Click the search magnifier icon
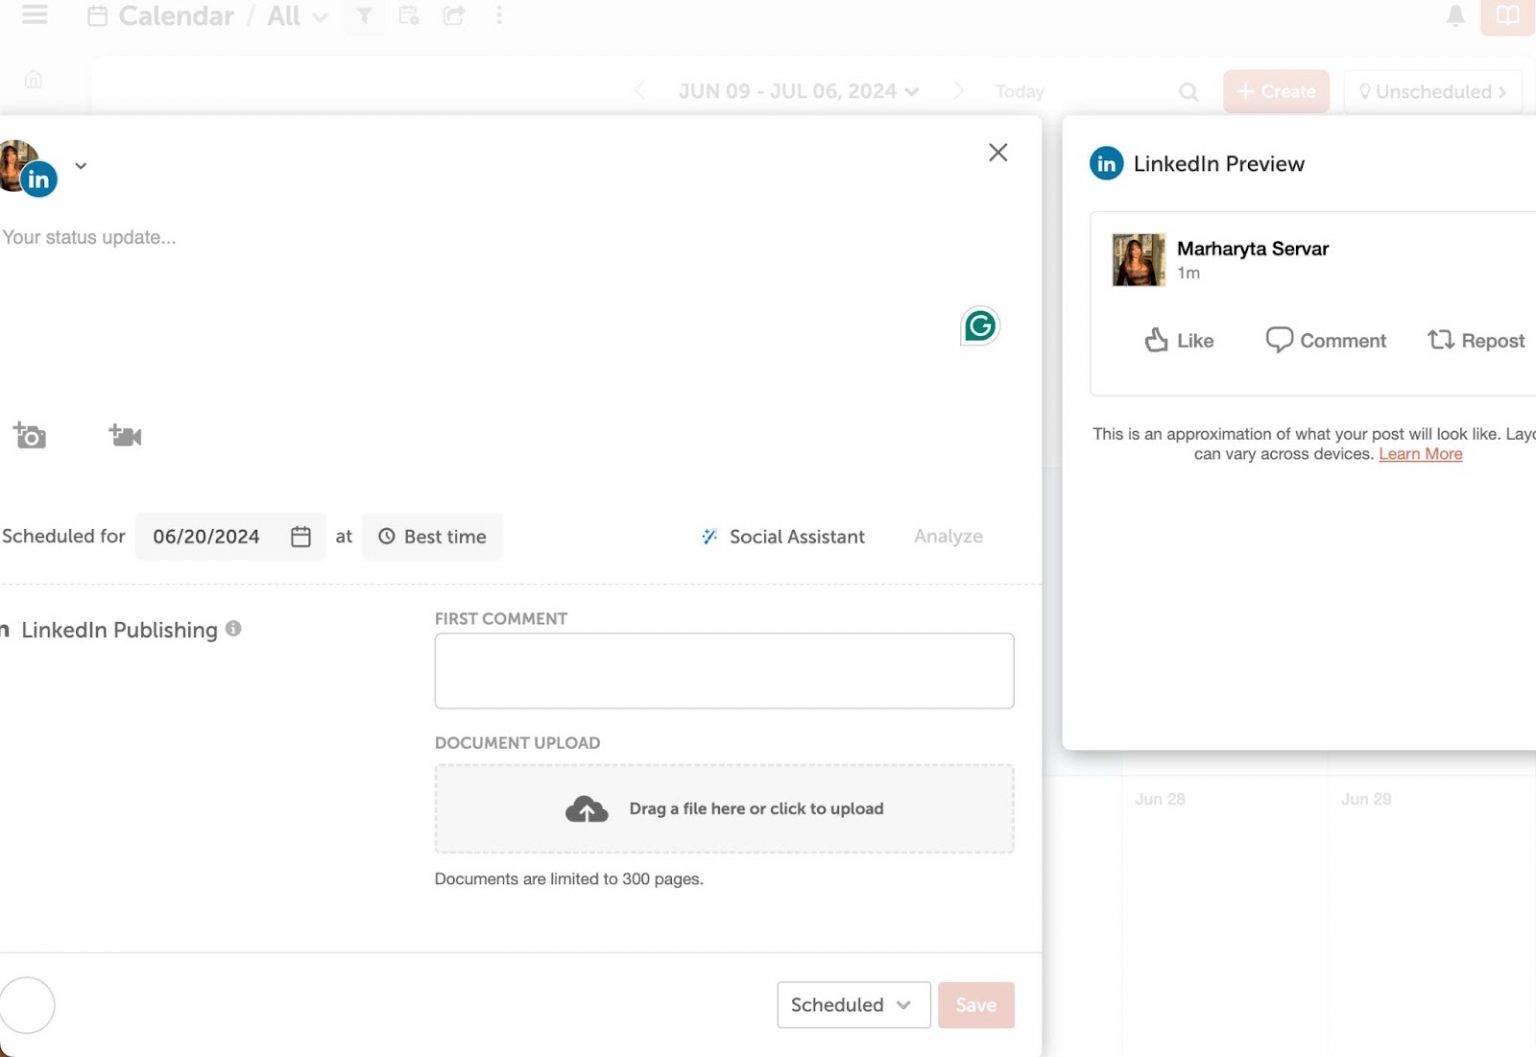Viewport: 1536px width, 1057px height. (1187, 91)
